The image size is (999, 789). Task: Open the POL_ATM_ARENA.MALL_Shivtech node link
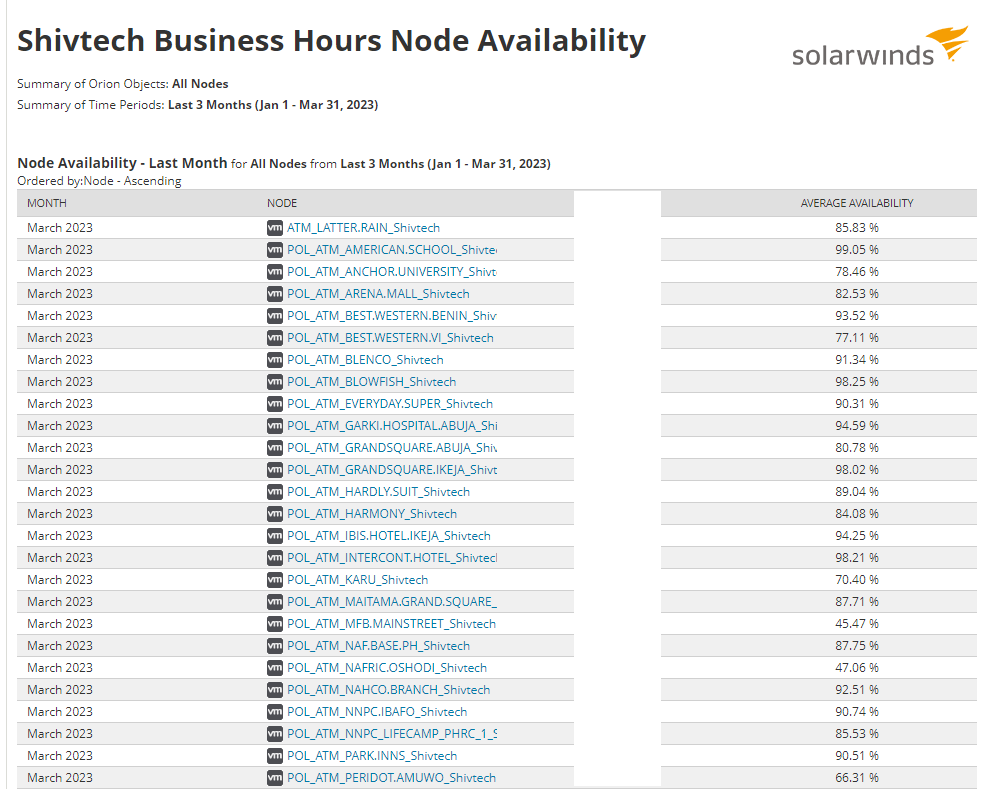click(x=378, y=294)
